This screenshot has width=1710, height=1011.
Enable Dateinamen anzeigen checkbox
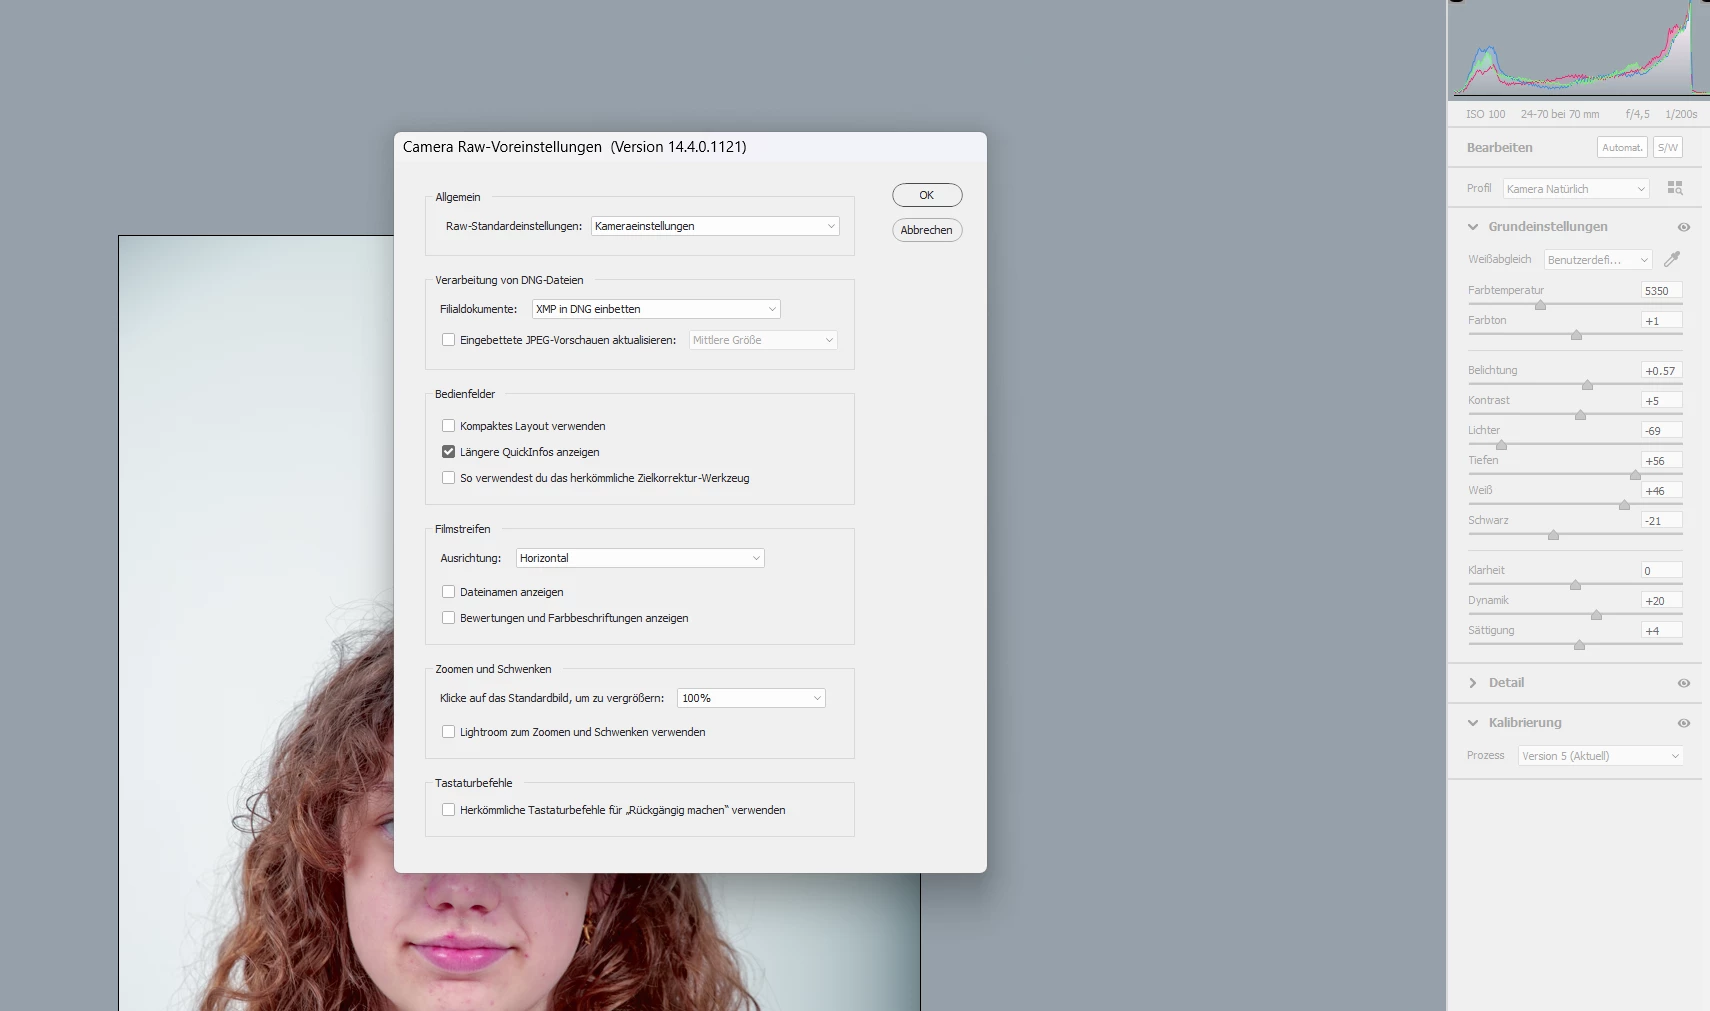point(448,592)
